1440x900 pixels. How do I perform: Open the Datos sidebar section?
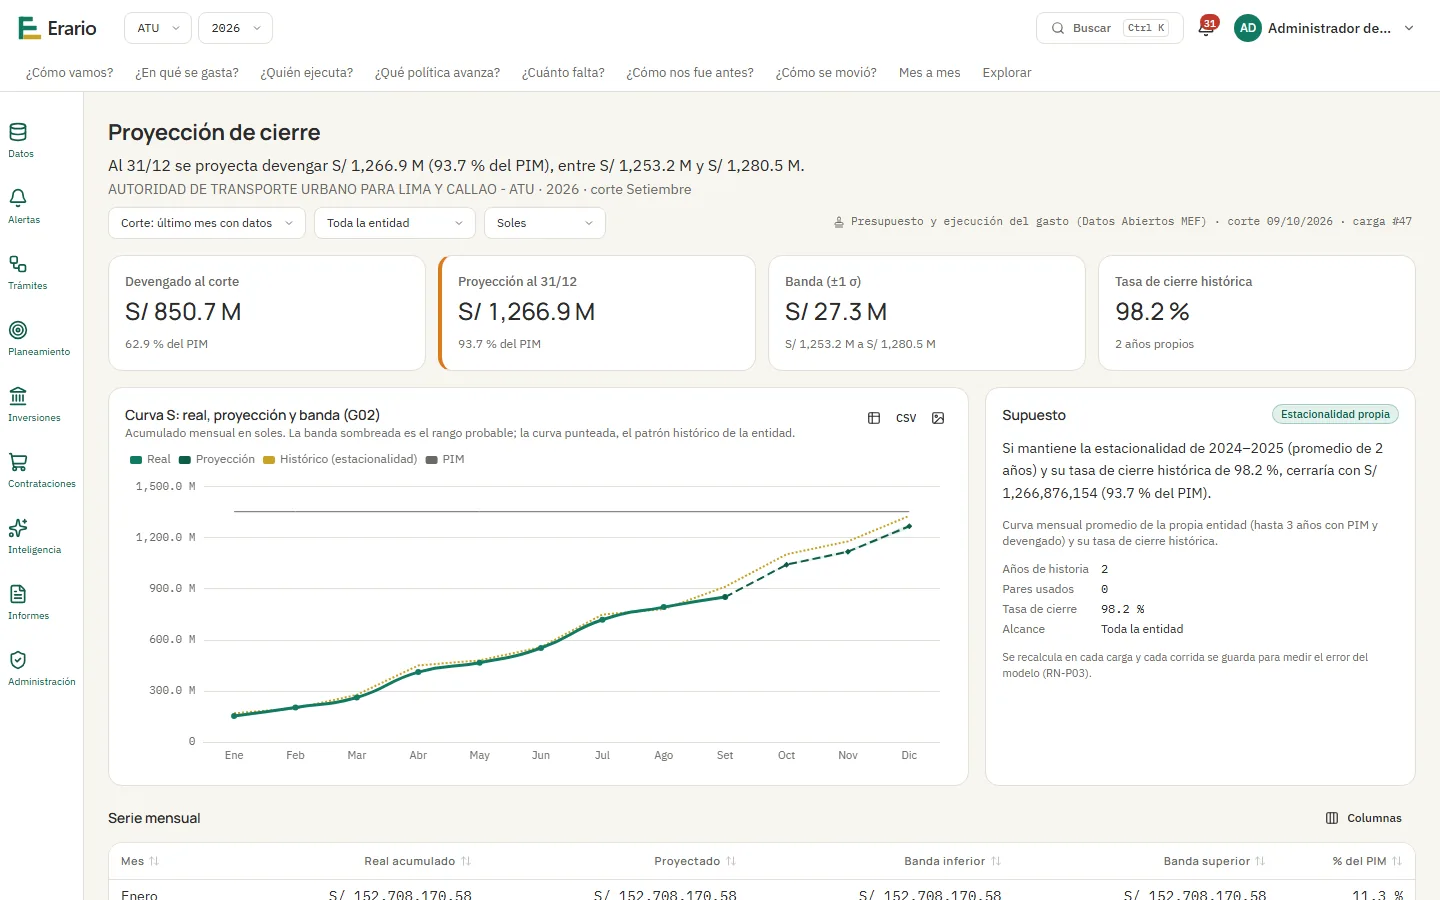(20, 140)
